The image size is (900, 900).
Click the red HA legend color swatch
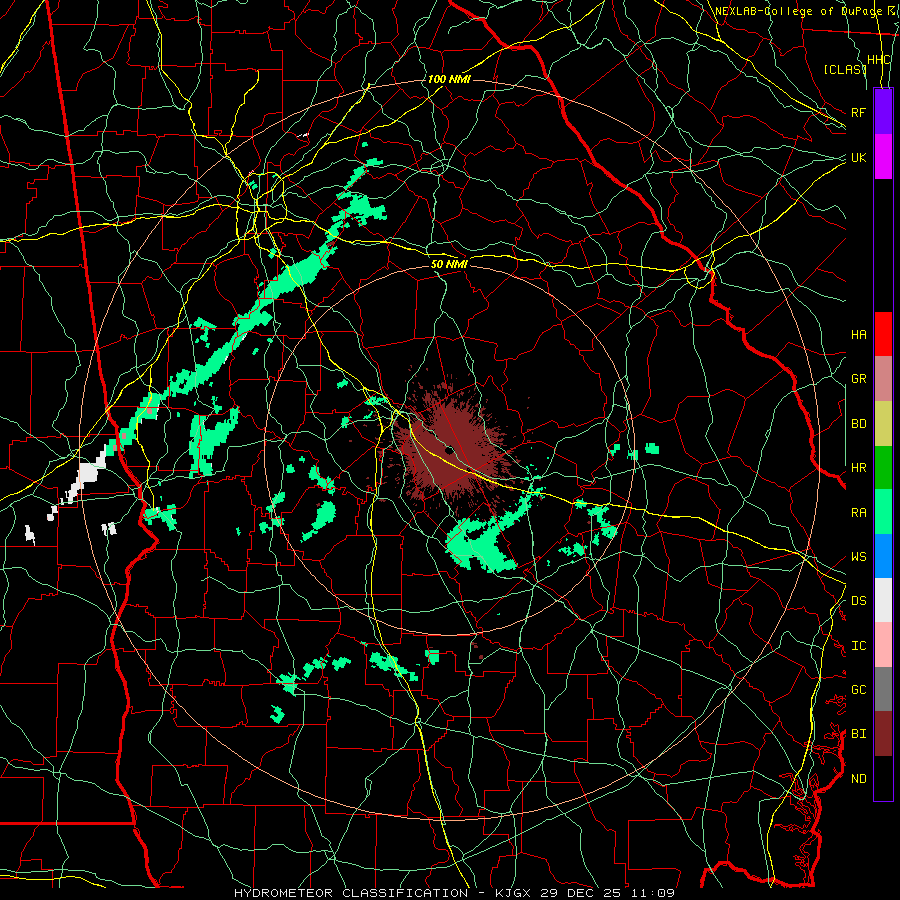pyautogui.click(x=883, y=334)
